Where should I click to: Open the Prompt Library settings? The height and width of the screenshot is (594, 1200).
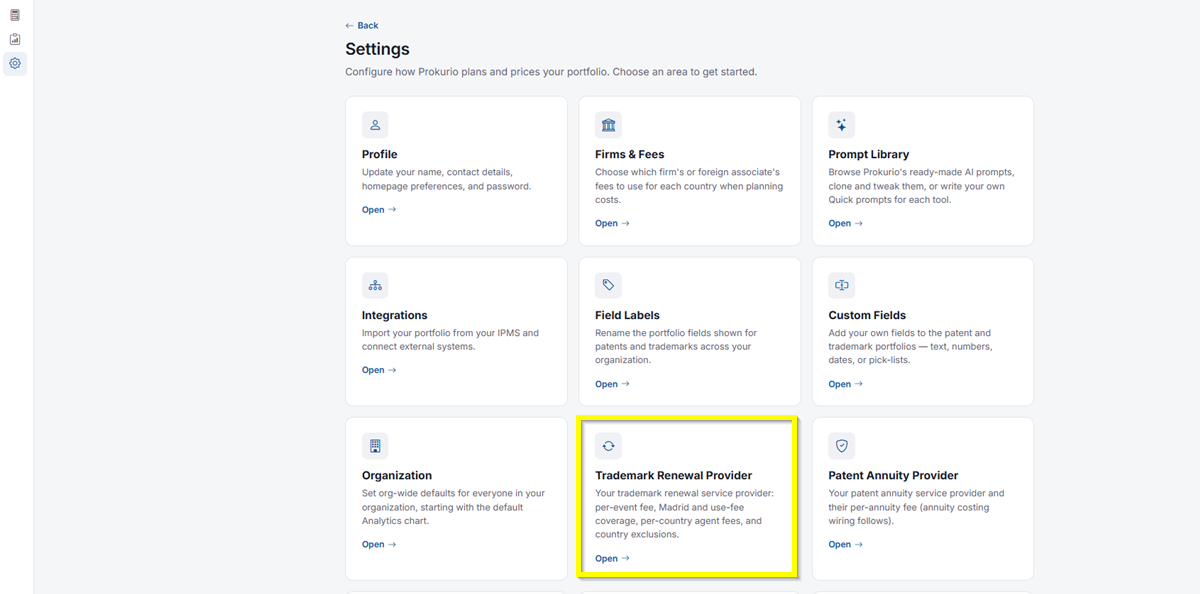click(845, 223)
